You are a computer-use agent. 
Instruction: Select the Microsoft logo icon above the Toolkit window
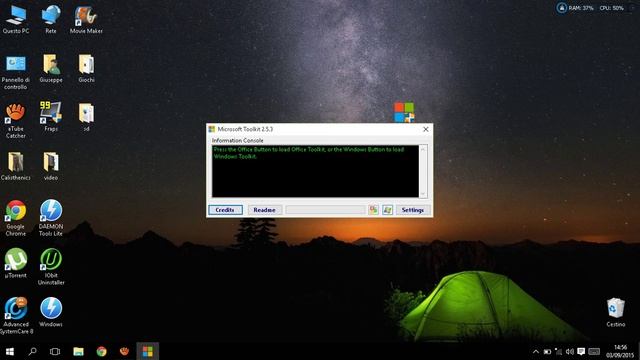[x=404, y=112]
